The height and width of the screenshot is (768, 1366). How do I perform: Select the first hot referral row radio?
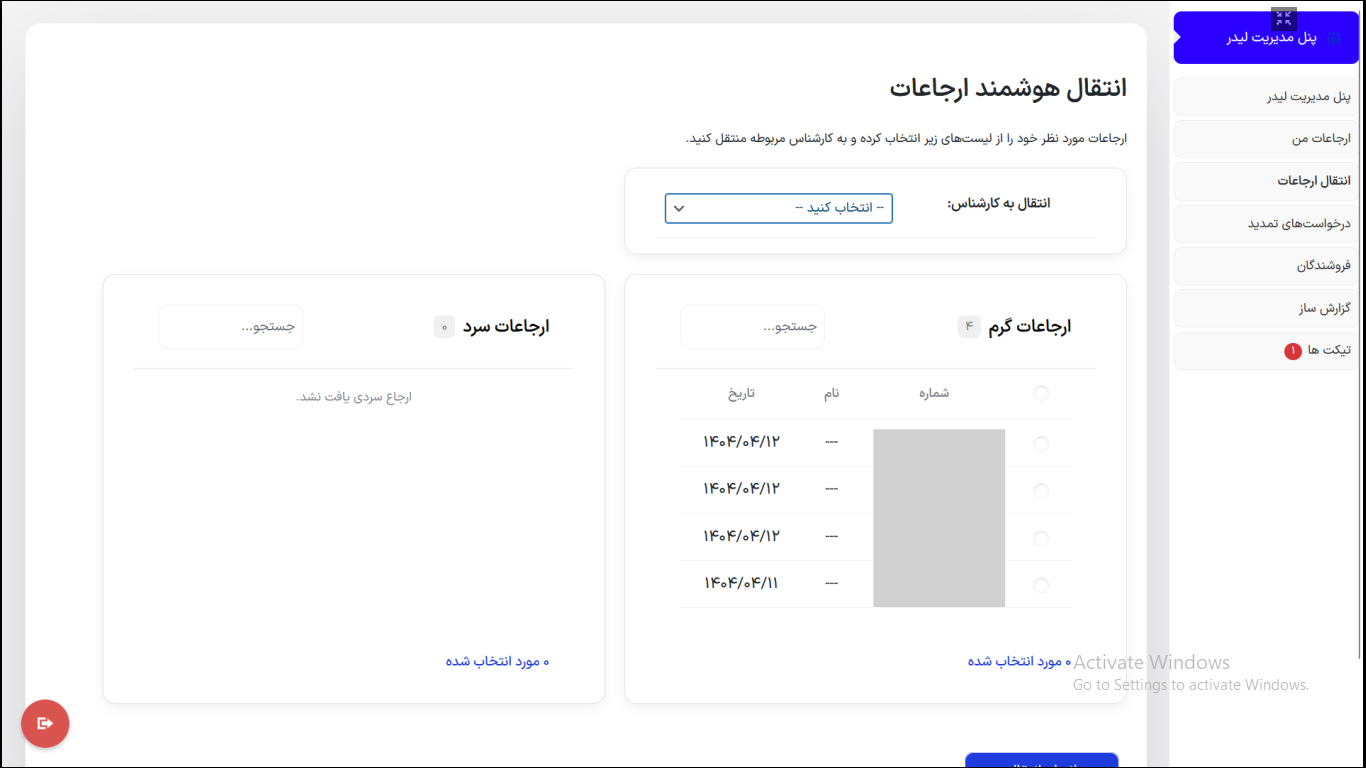1041,443
